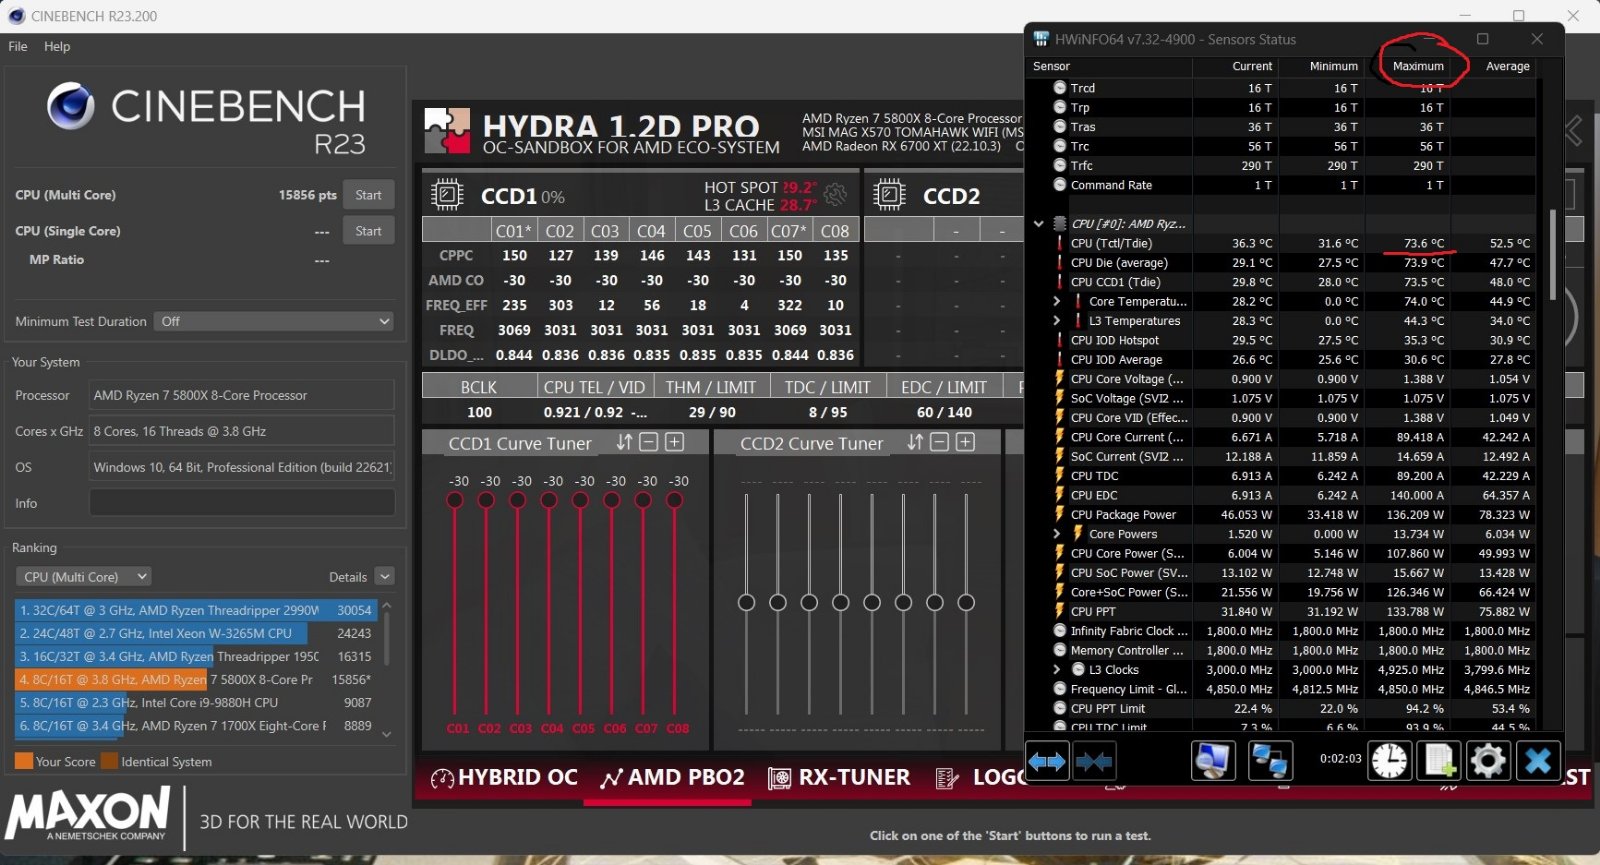This screenshot has height=865, width=1600.
Task: Click the Maxon logo
Action: click(x=89, y=814)
